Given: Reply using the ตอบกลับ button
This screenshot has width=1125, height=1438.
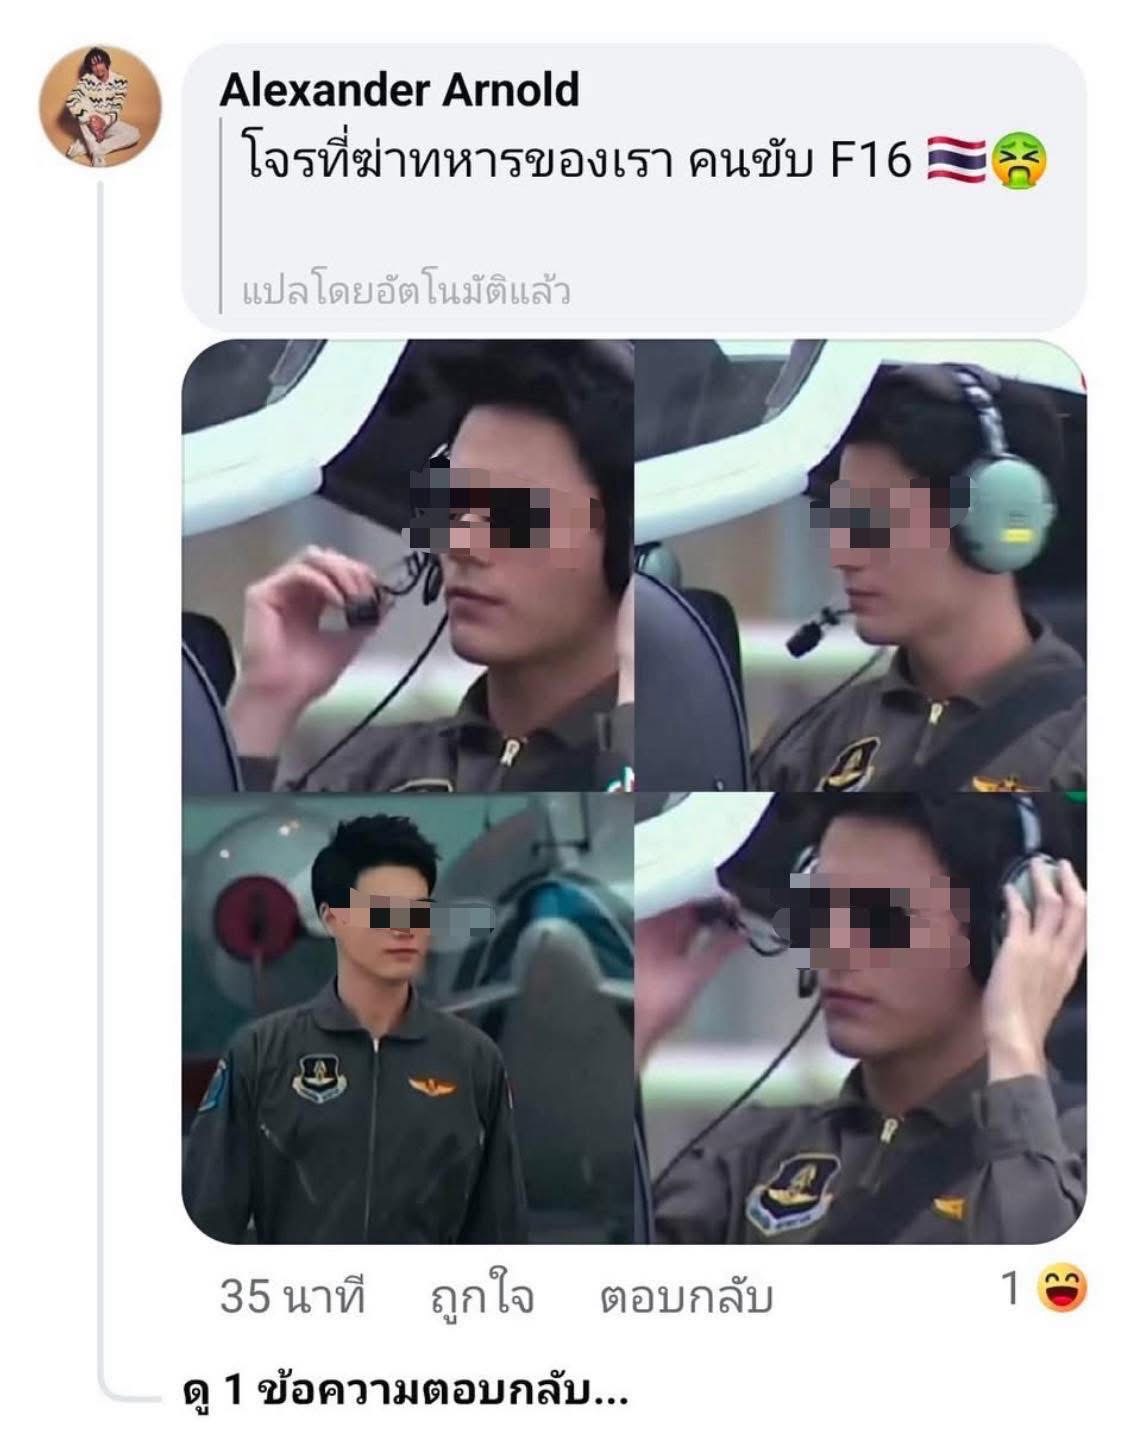Looking at the screenshot, I should pyautogui.click(x=686, y=1297).
